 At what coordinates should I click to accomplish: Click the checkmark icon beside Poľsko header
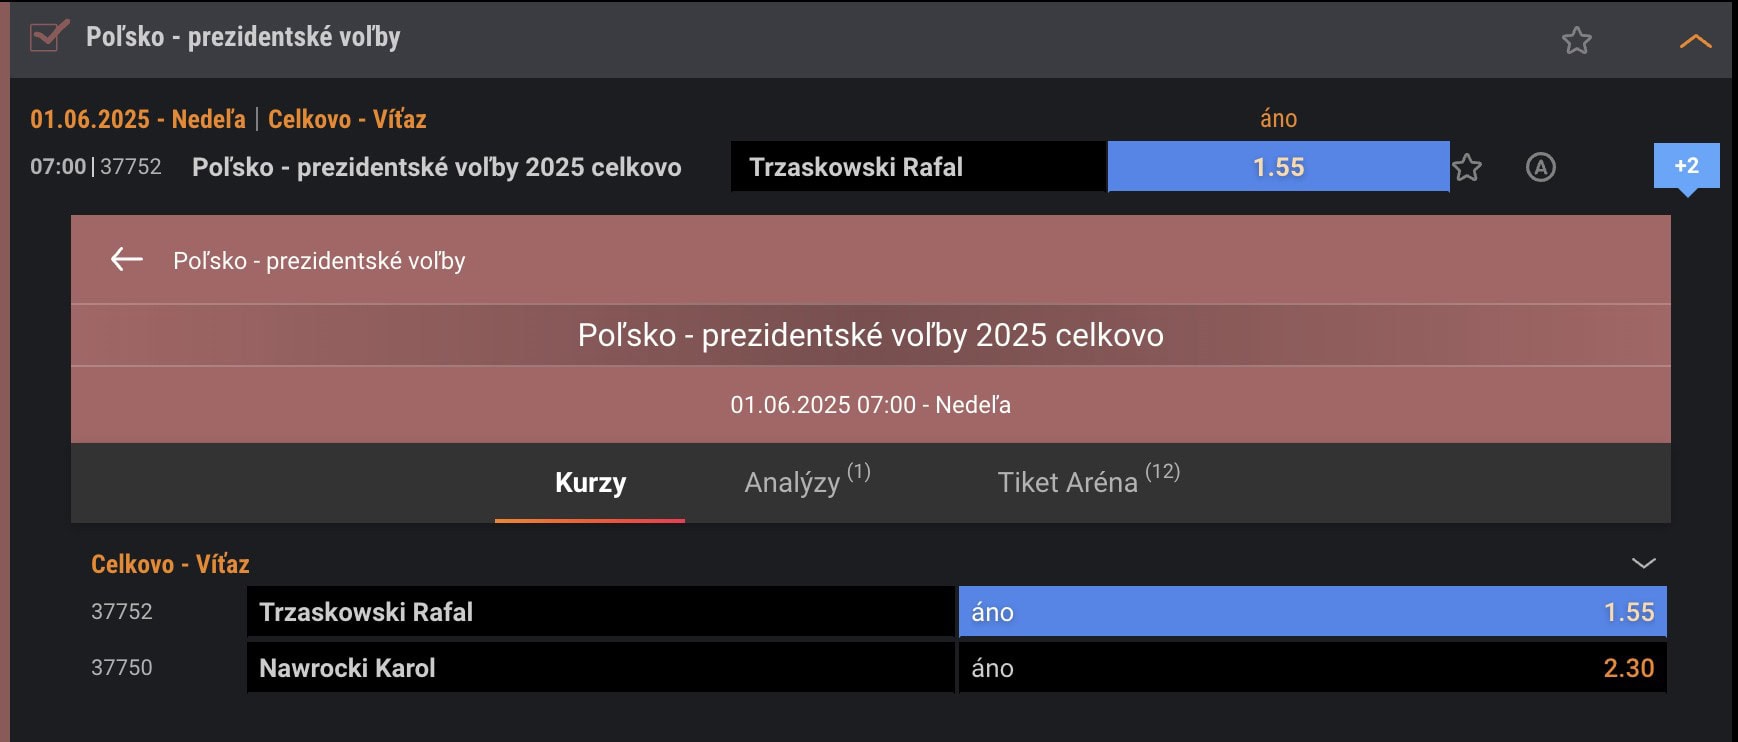click(x=48, y=37)
